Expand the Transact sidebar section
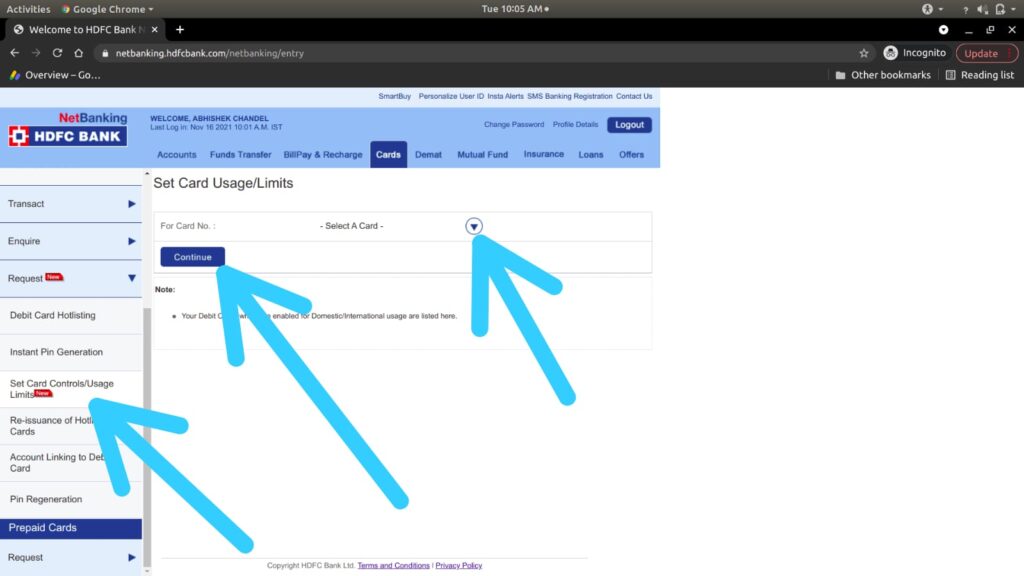This screenshot has width=1024, height=576. click(71, 204)
